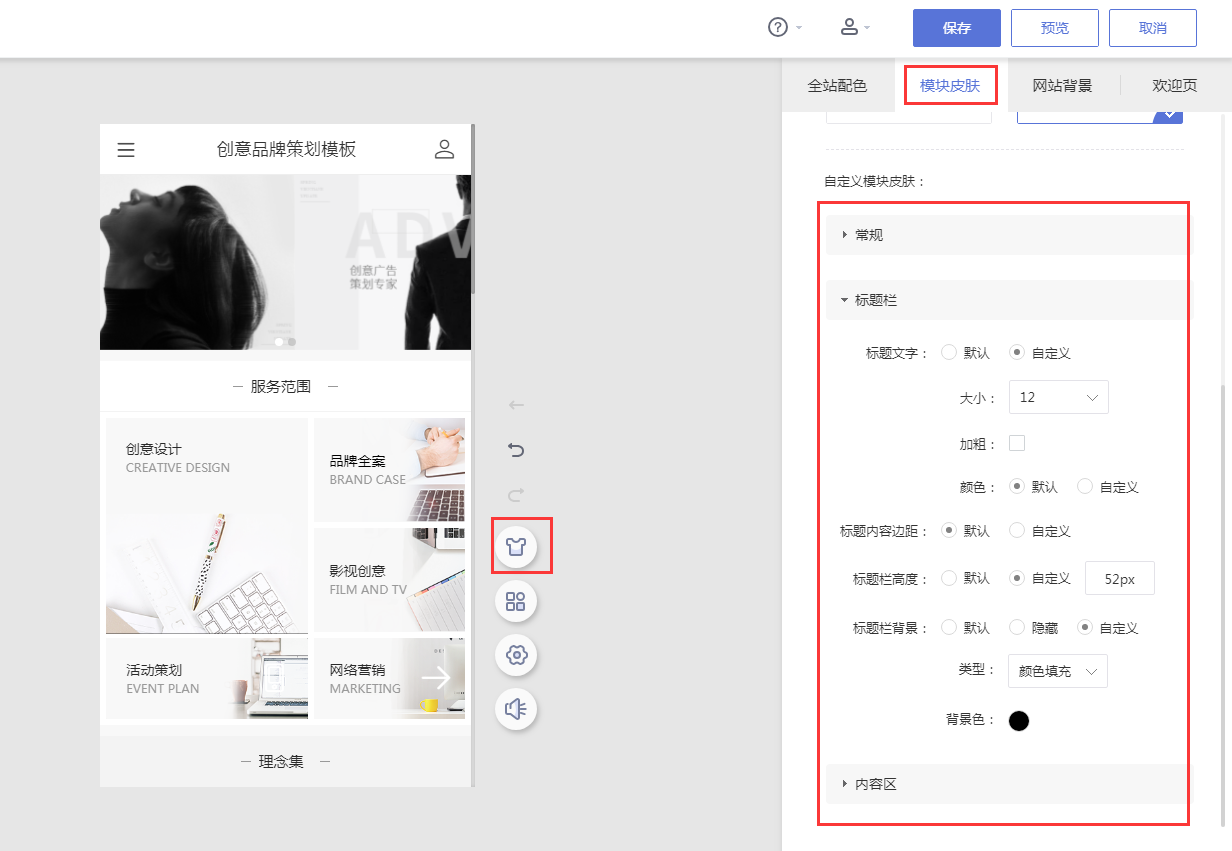Expand the 内容区 section

1008,784
